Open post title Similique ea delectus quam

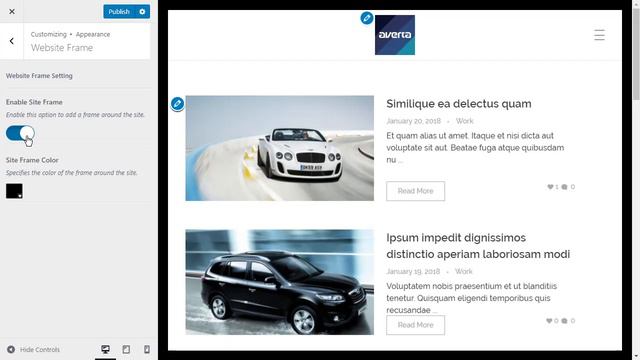(459, 104)
